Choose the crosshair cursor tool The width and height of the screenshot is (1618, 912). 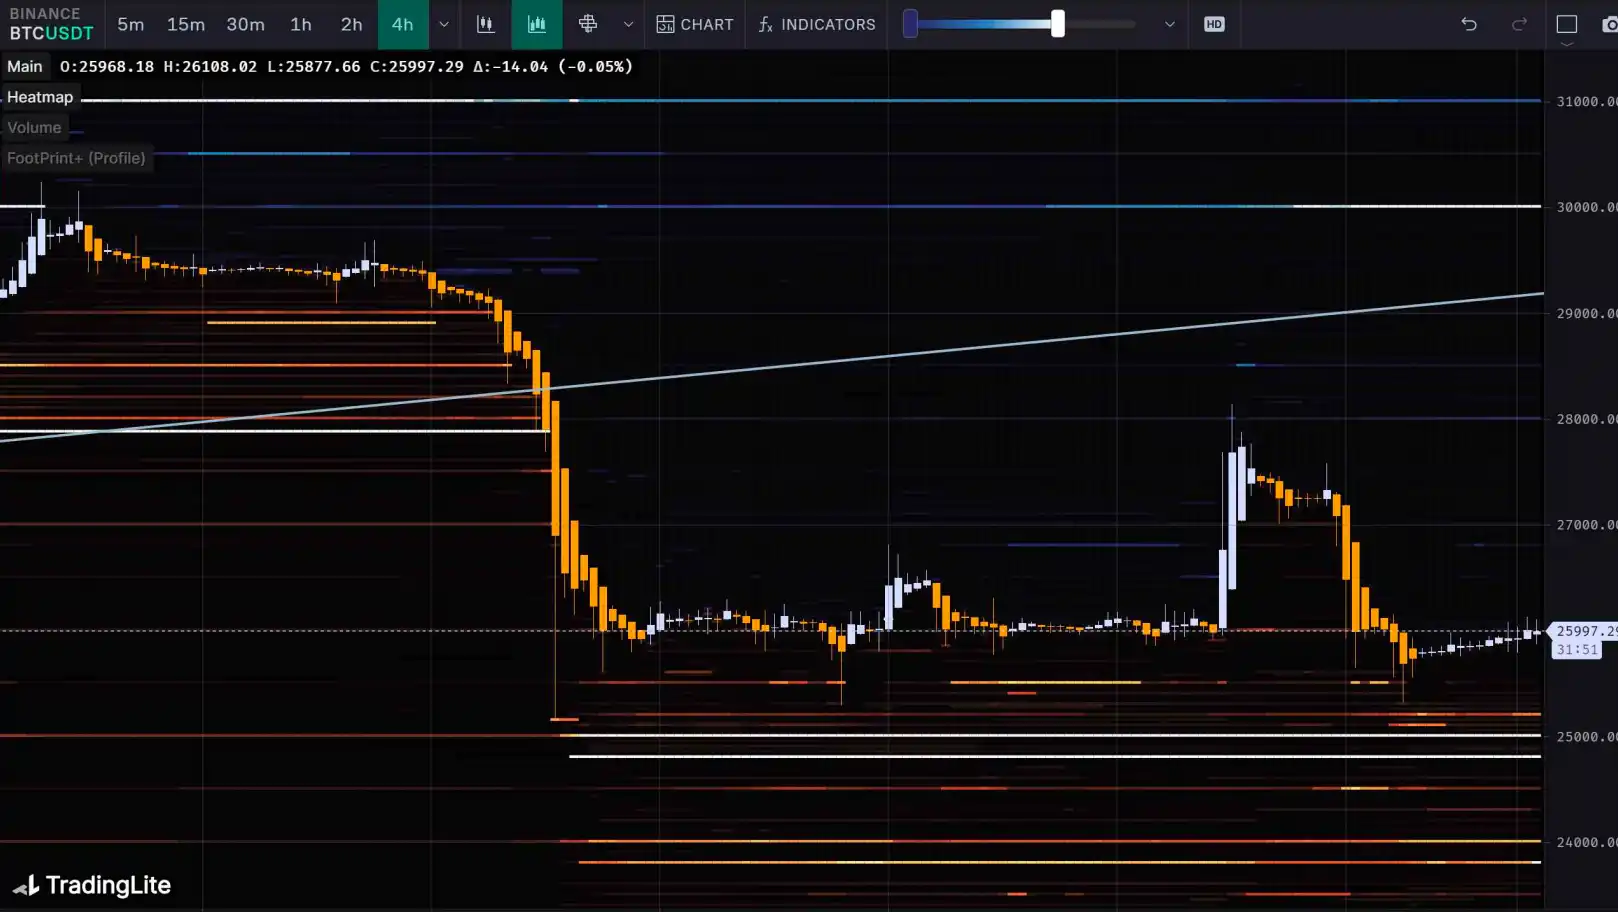point(588,24)
